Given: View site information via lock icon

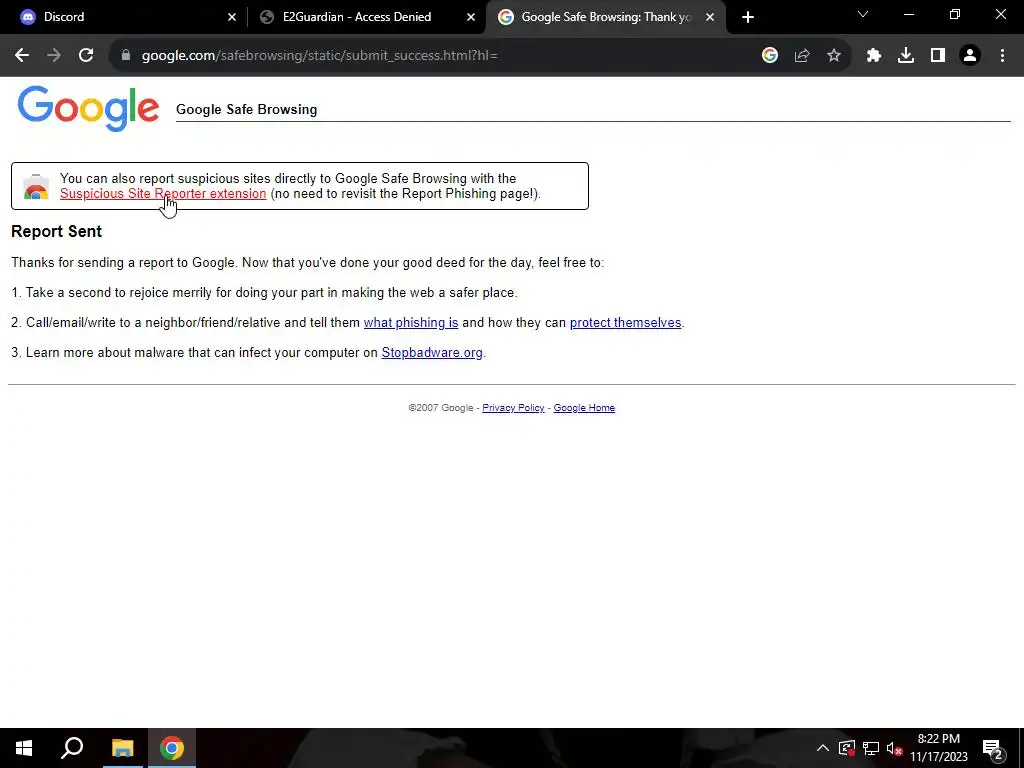Looking at the screenshot, I should pos(126,56).
